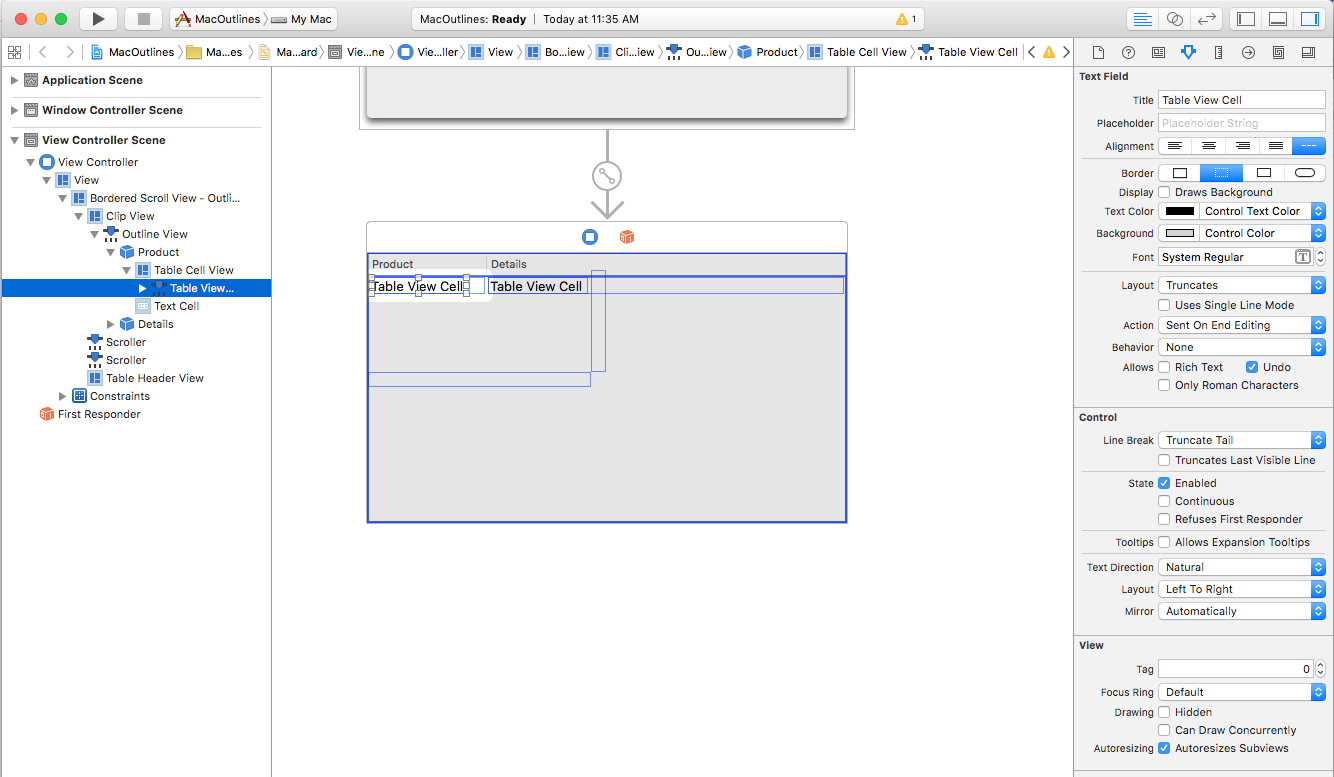The width and height of the screenshot is (1334, 777).
Task: Open the Identity inspector
Action: (x=1158, y=52)
